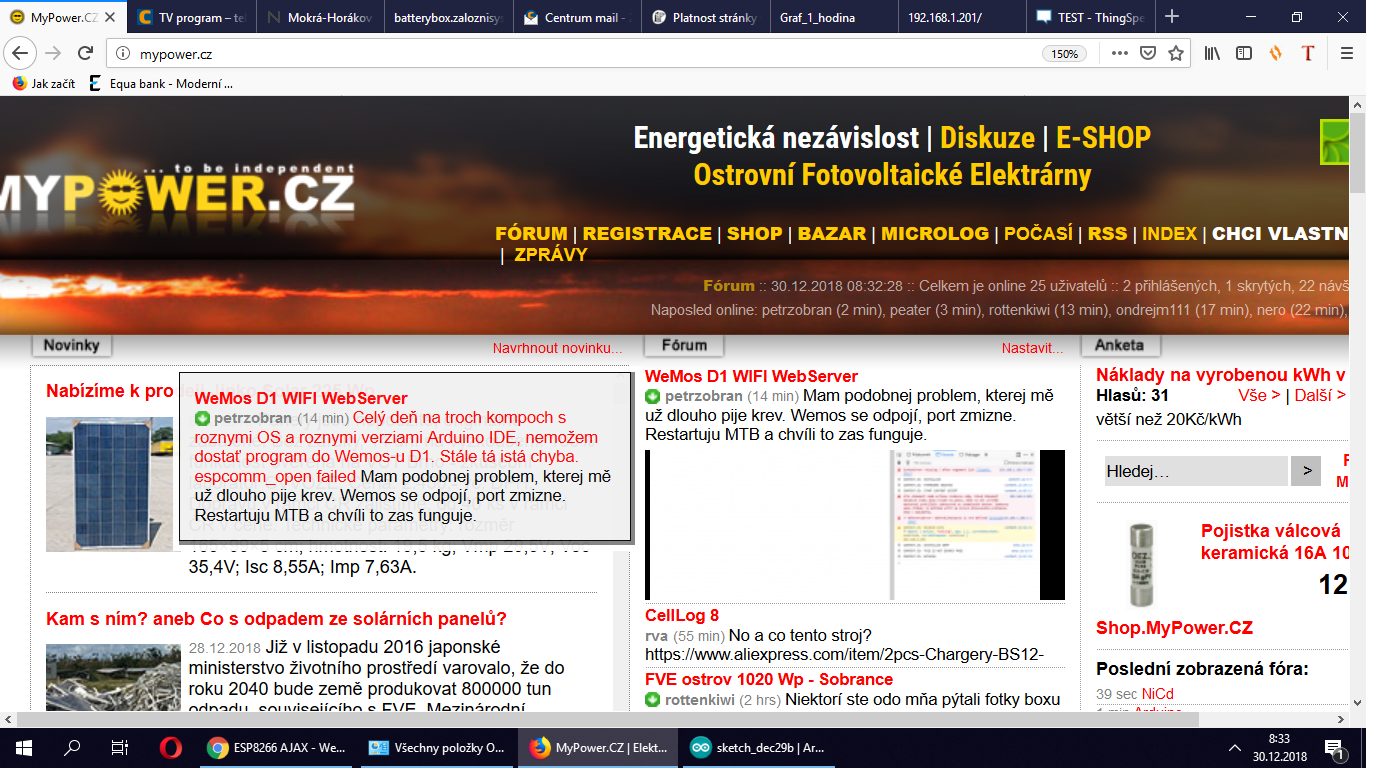Open the Action Center notifications icon
Screen dimensions: 1382x768
(1335, 748)
